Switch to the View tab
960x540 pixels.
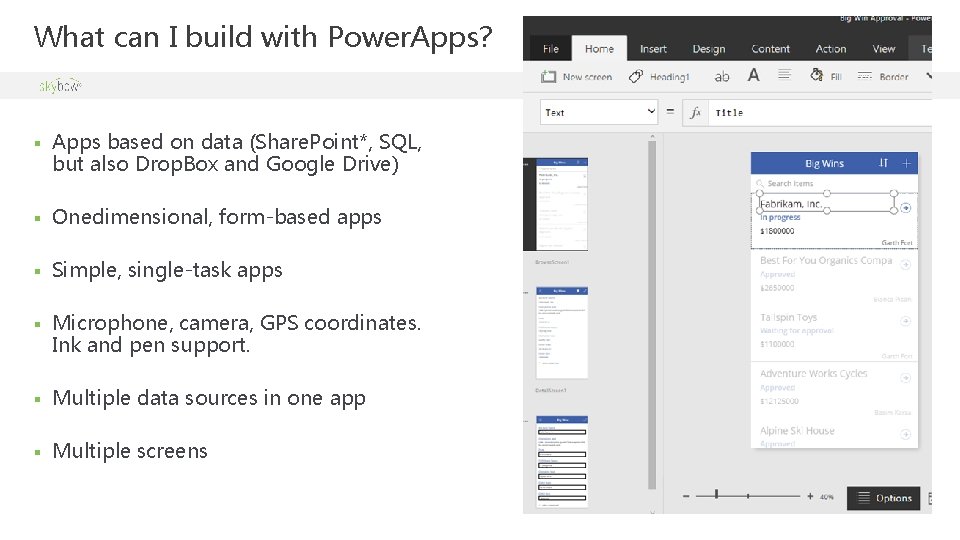tap(883, 49)
